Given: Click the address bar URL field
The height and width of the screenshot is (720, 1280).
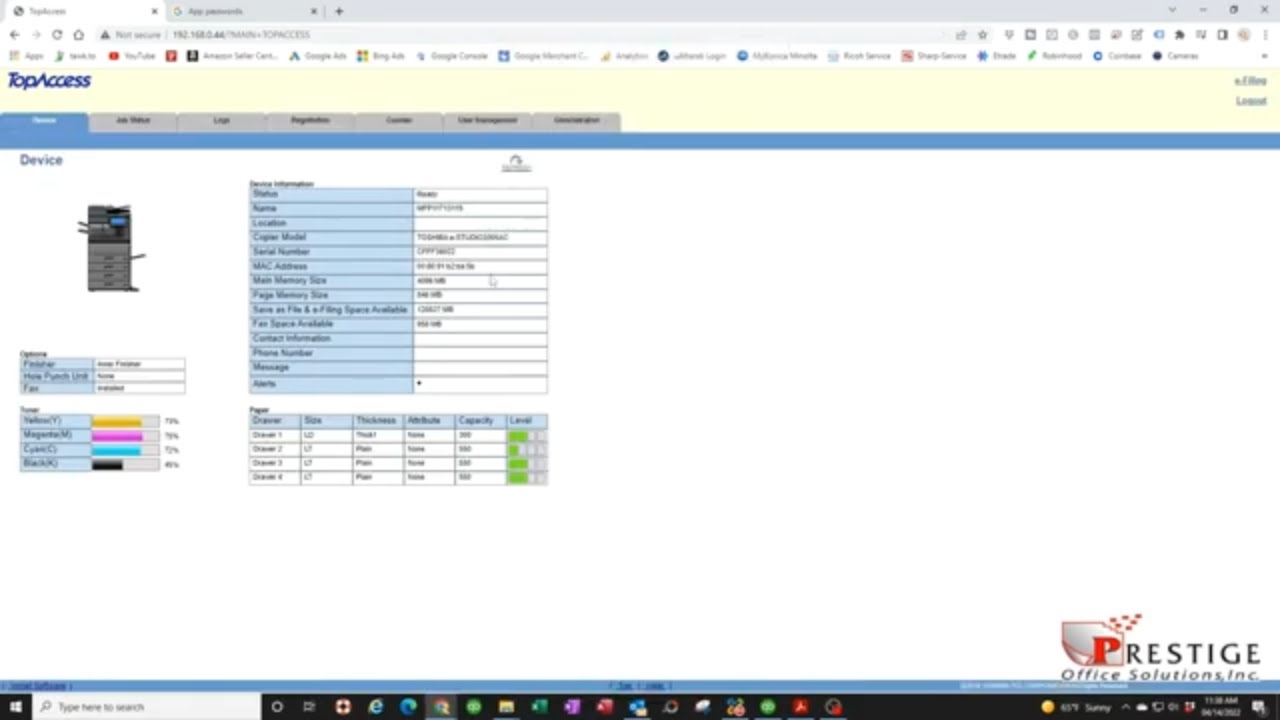Looking at the screenshot, I should 520,35.
